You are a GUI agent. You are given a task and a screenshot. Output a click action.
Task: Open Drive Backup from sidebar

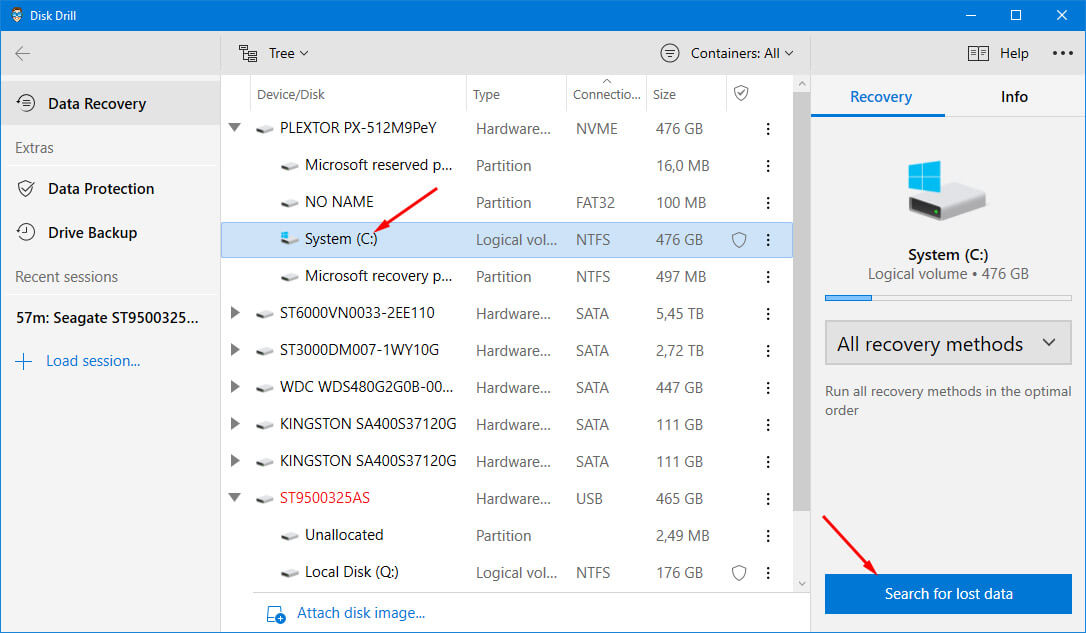[x=92, y=233]
